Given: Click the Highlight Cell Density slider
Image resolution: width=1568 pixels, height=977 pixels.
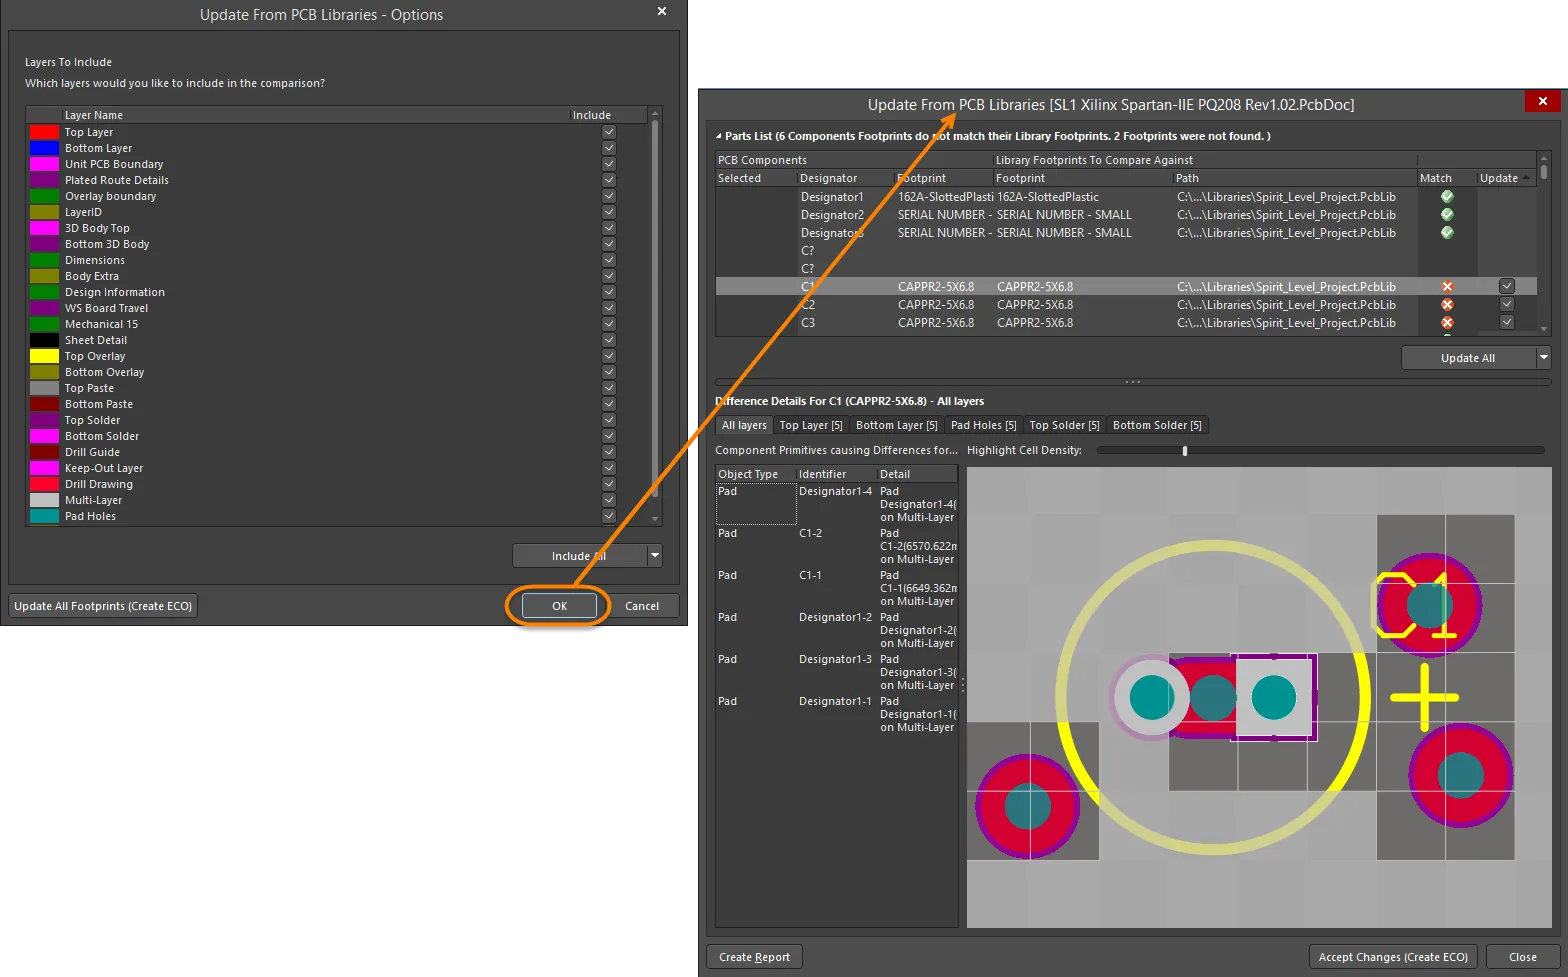Looking at the screenshot, I should 1185,451.
